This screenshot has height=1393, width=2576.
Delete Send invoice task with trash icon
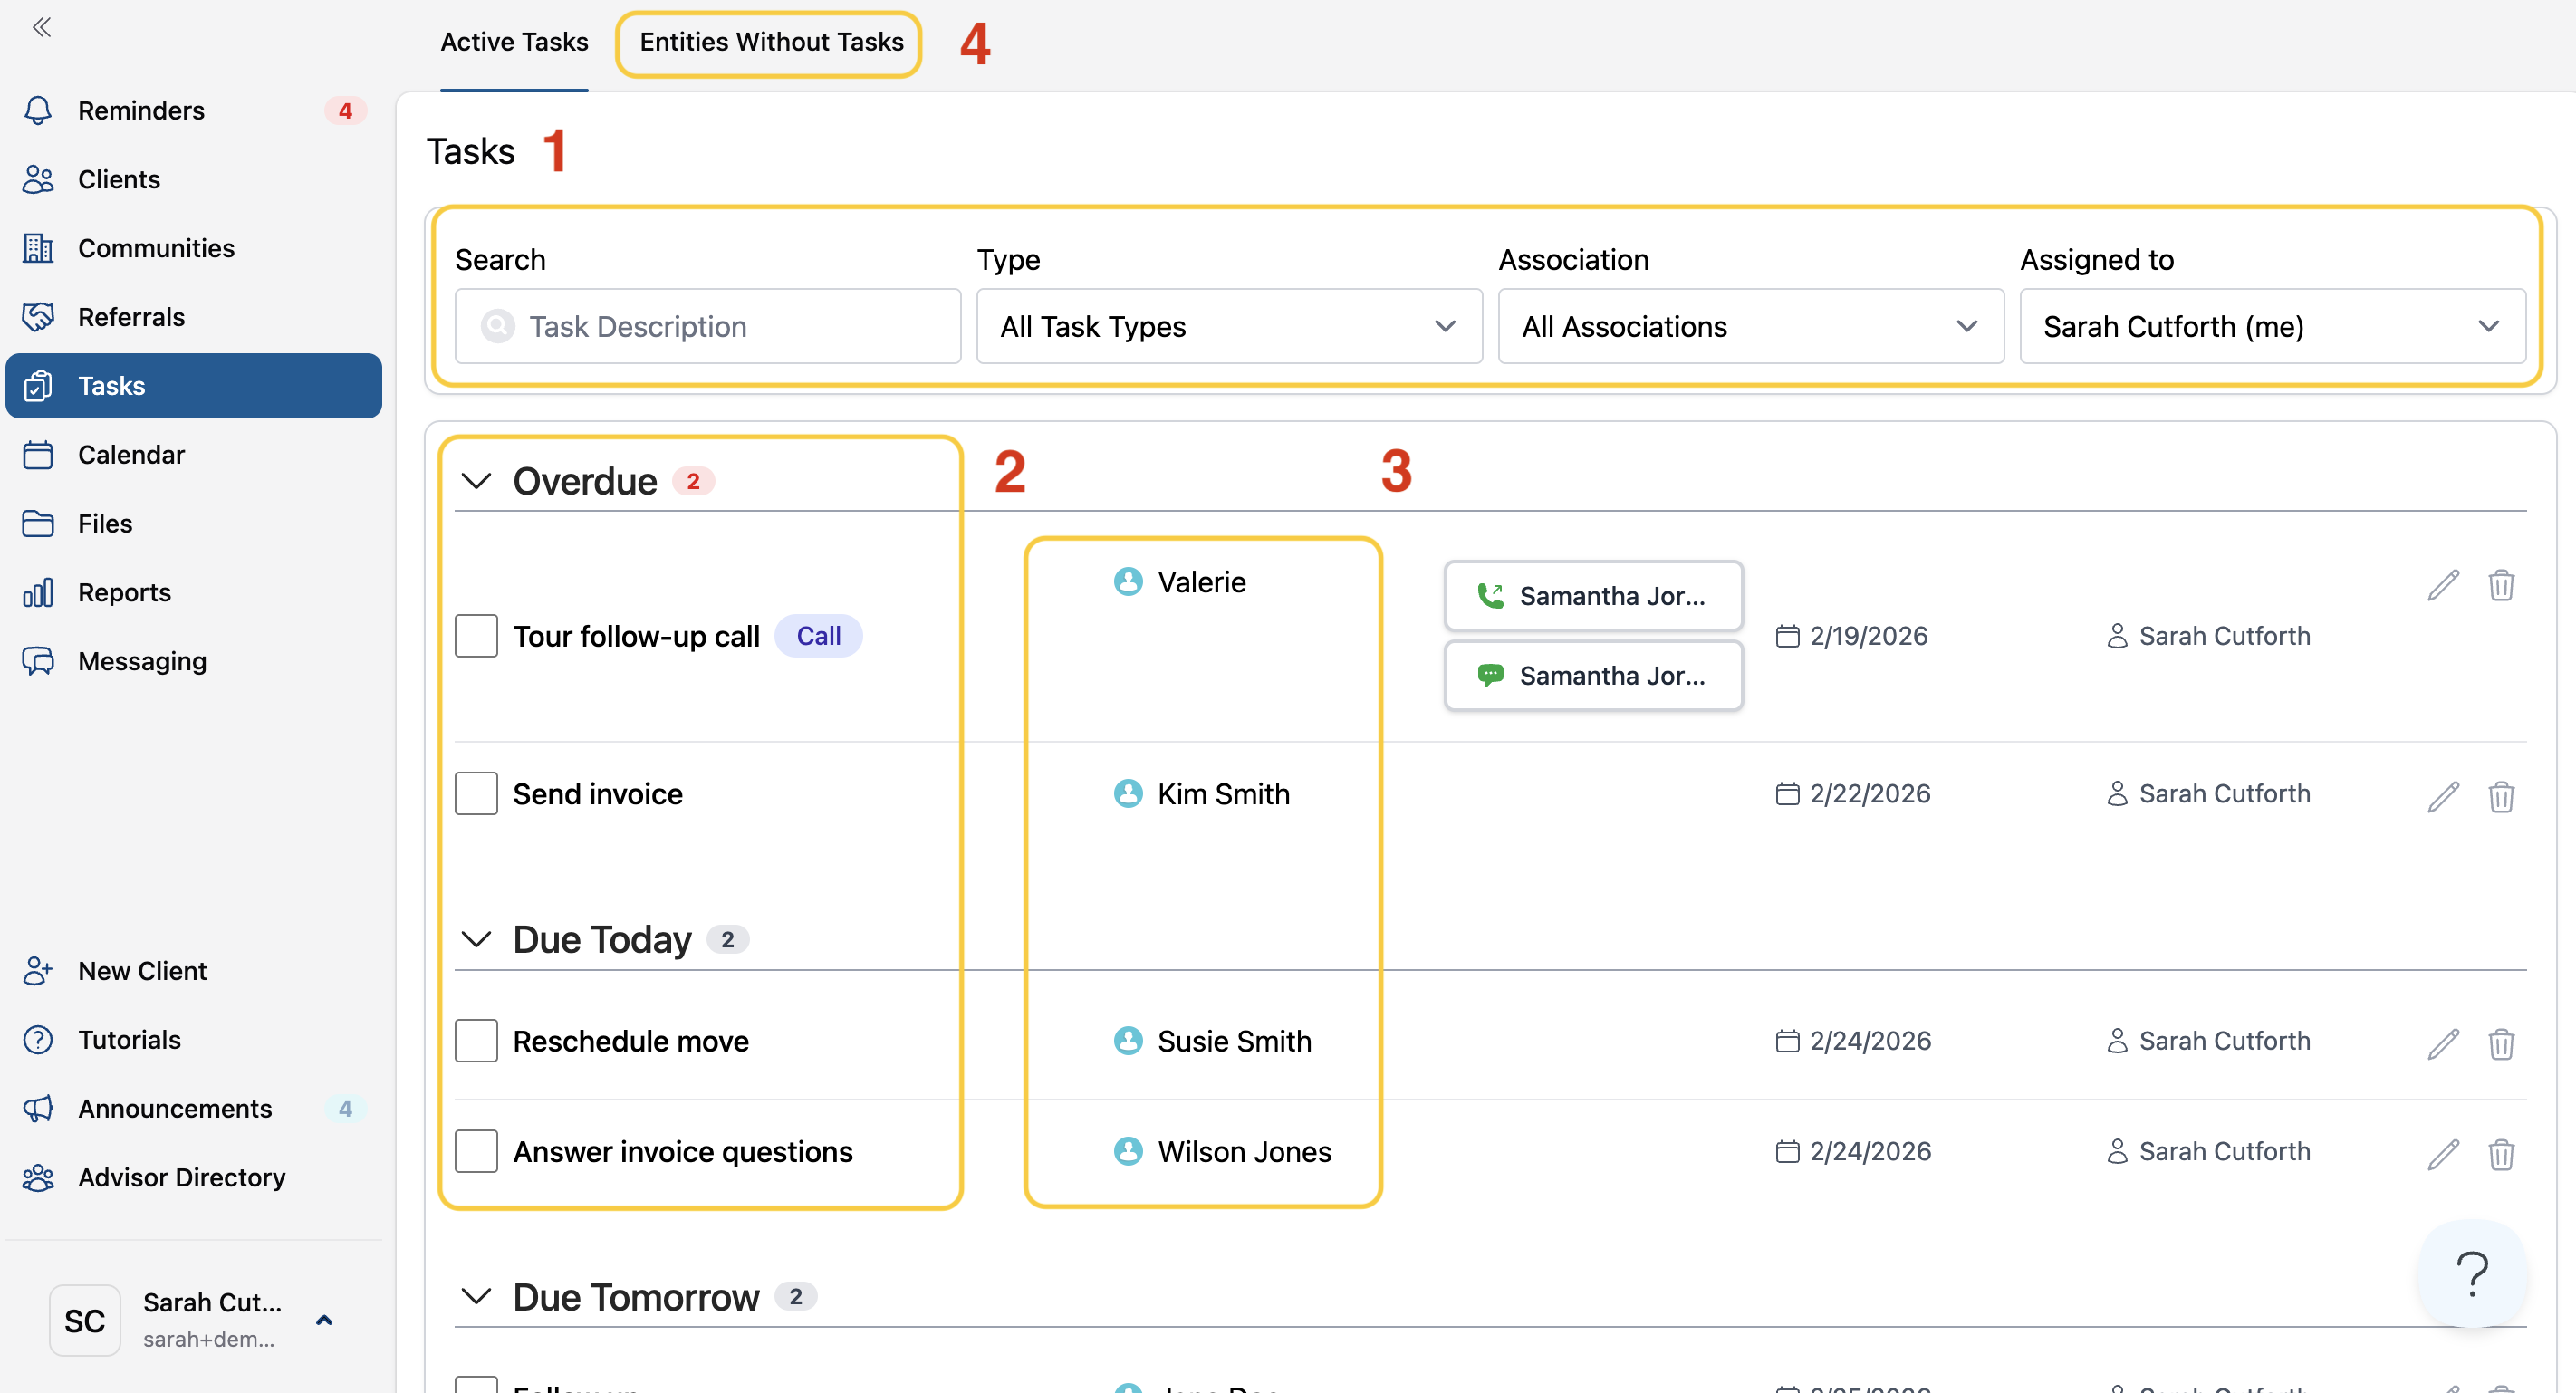coord(2500,796)
